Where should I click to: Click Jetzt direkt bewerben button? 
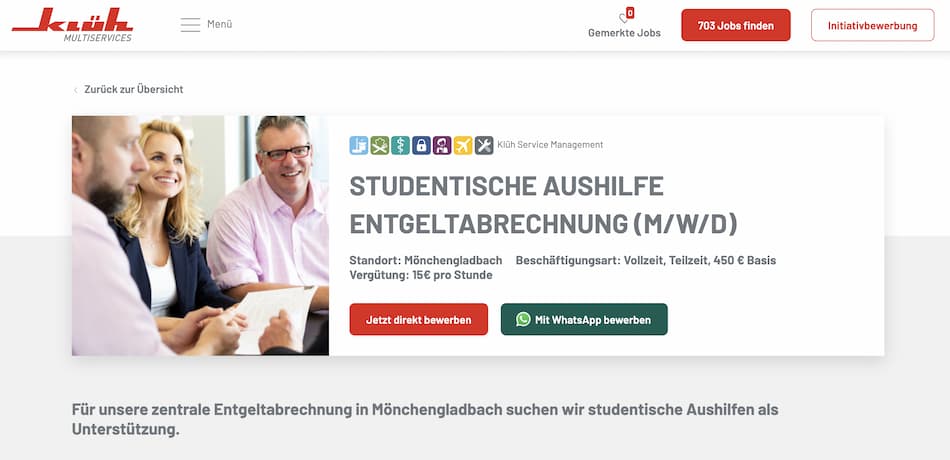click(x=419, y=319)
